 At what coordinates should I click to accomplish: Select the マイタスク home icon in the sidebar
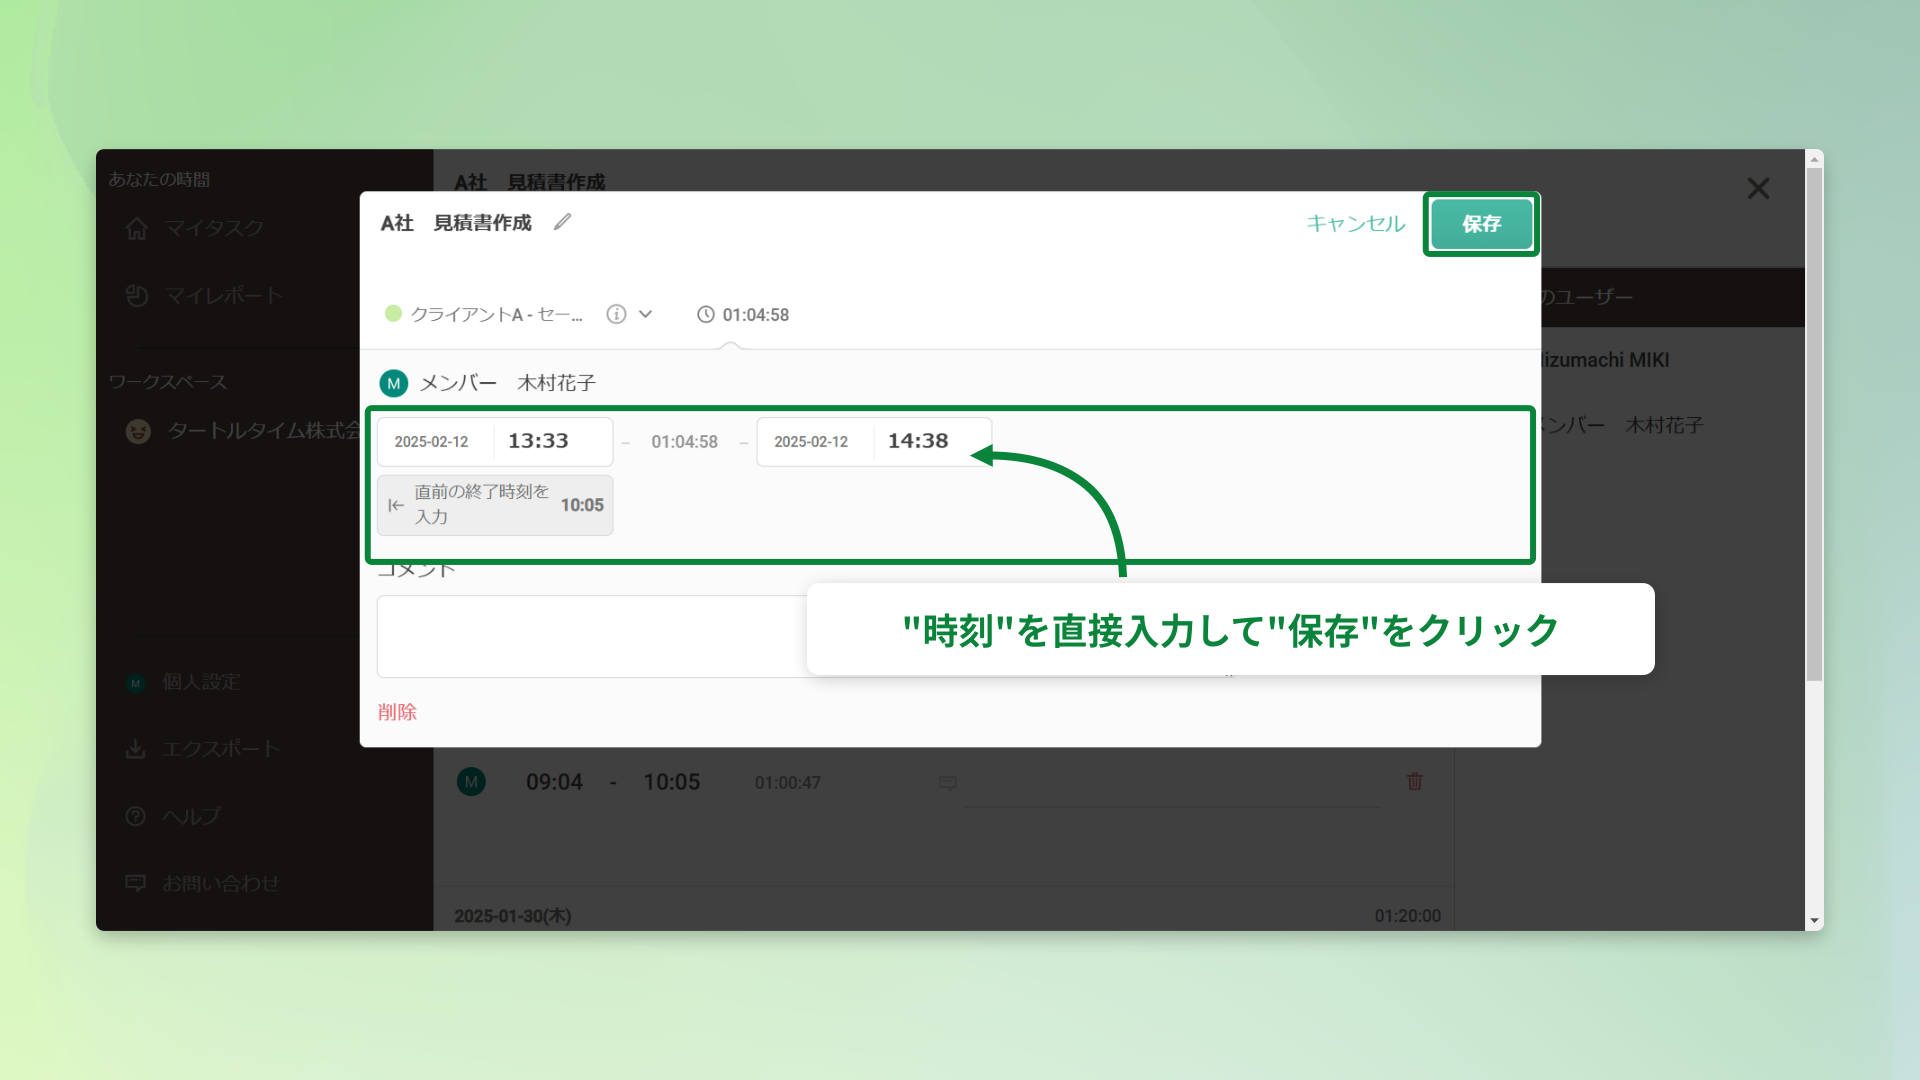pyautogui.click(x=137, y=228)
